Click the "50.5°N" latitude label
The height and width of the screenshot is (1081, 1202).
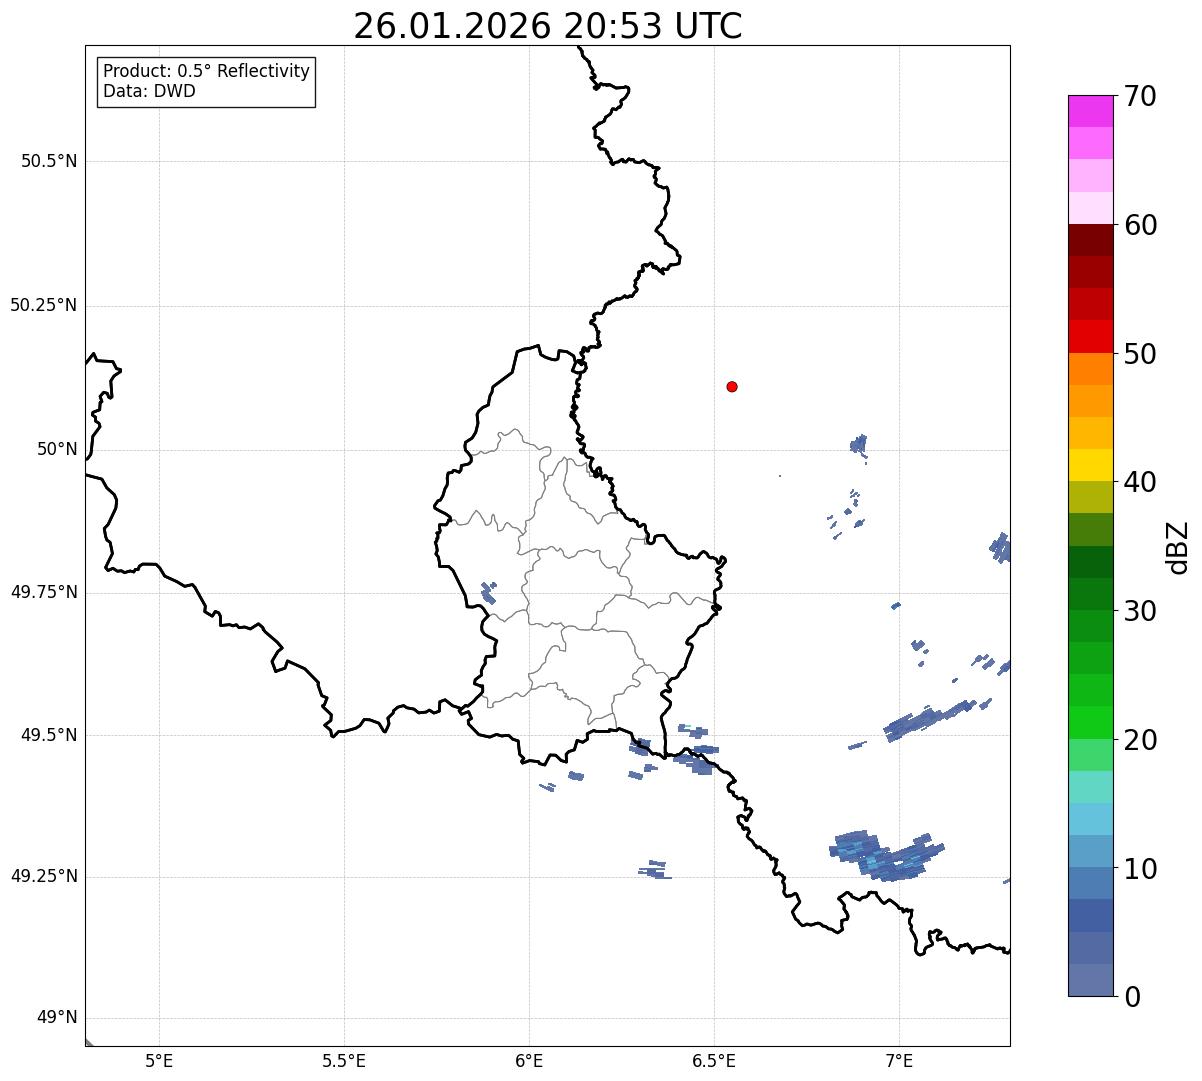[49, 161]
